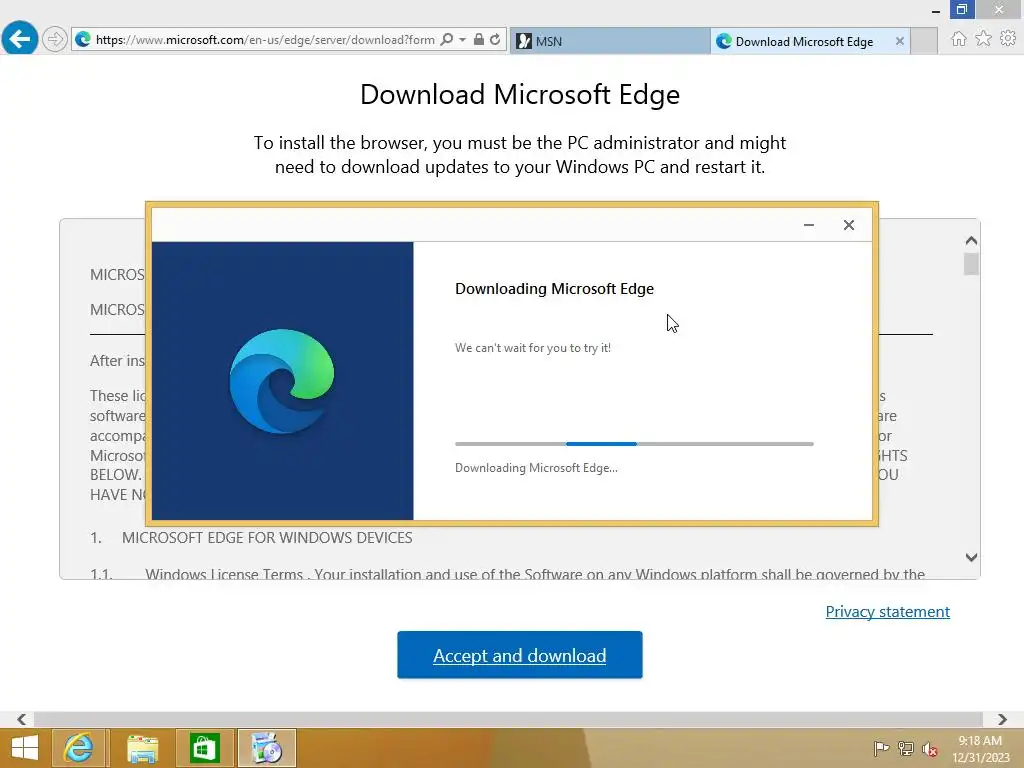Image resolution: width=1024 pixels, height=768 pixels.
Task: Click the browser Forward arrow button
Action: [55, 39]
